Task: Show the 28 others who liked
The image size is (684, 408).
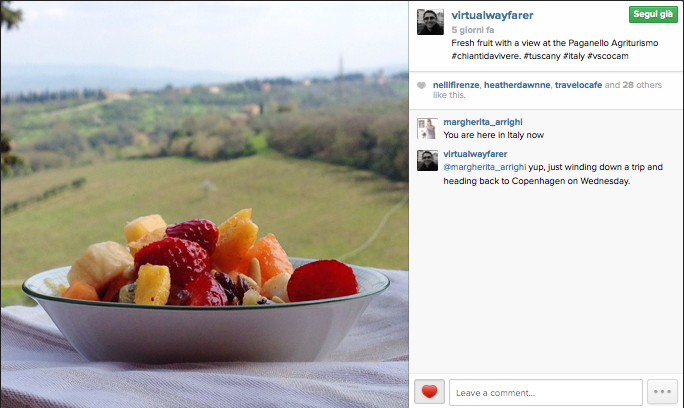Action: [642, 85]
